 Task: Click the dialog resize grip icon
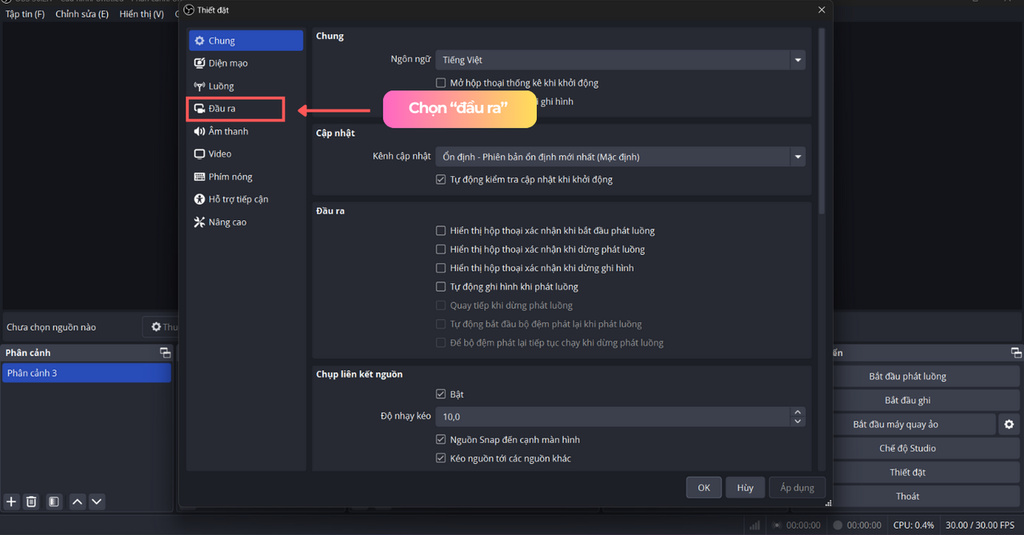828,503
